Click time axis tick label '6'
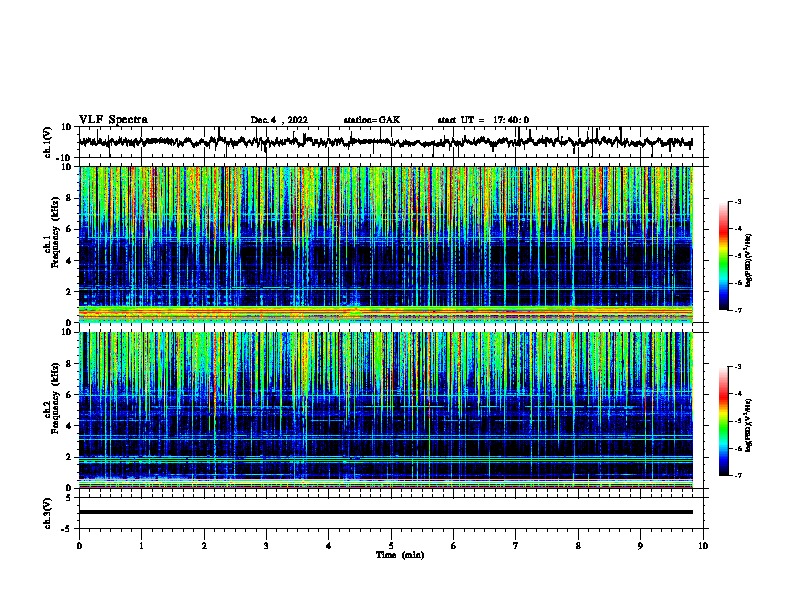The height and width of the screenshot is (612, 792). (x=453, y=546)
